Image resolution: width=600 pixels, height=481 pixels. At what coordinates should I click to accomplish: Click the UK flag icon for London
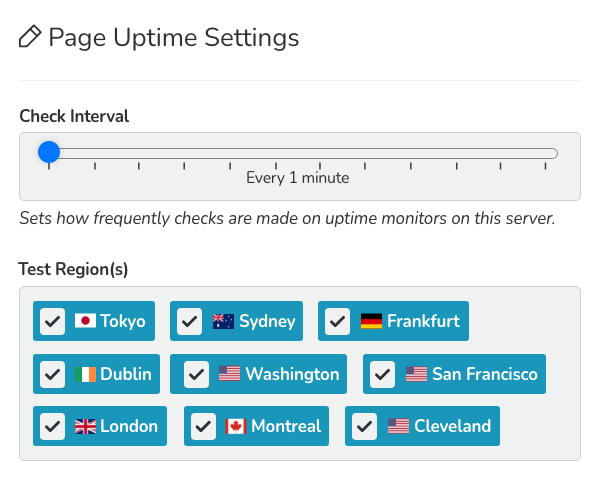click(85, 426)
